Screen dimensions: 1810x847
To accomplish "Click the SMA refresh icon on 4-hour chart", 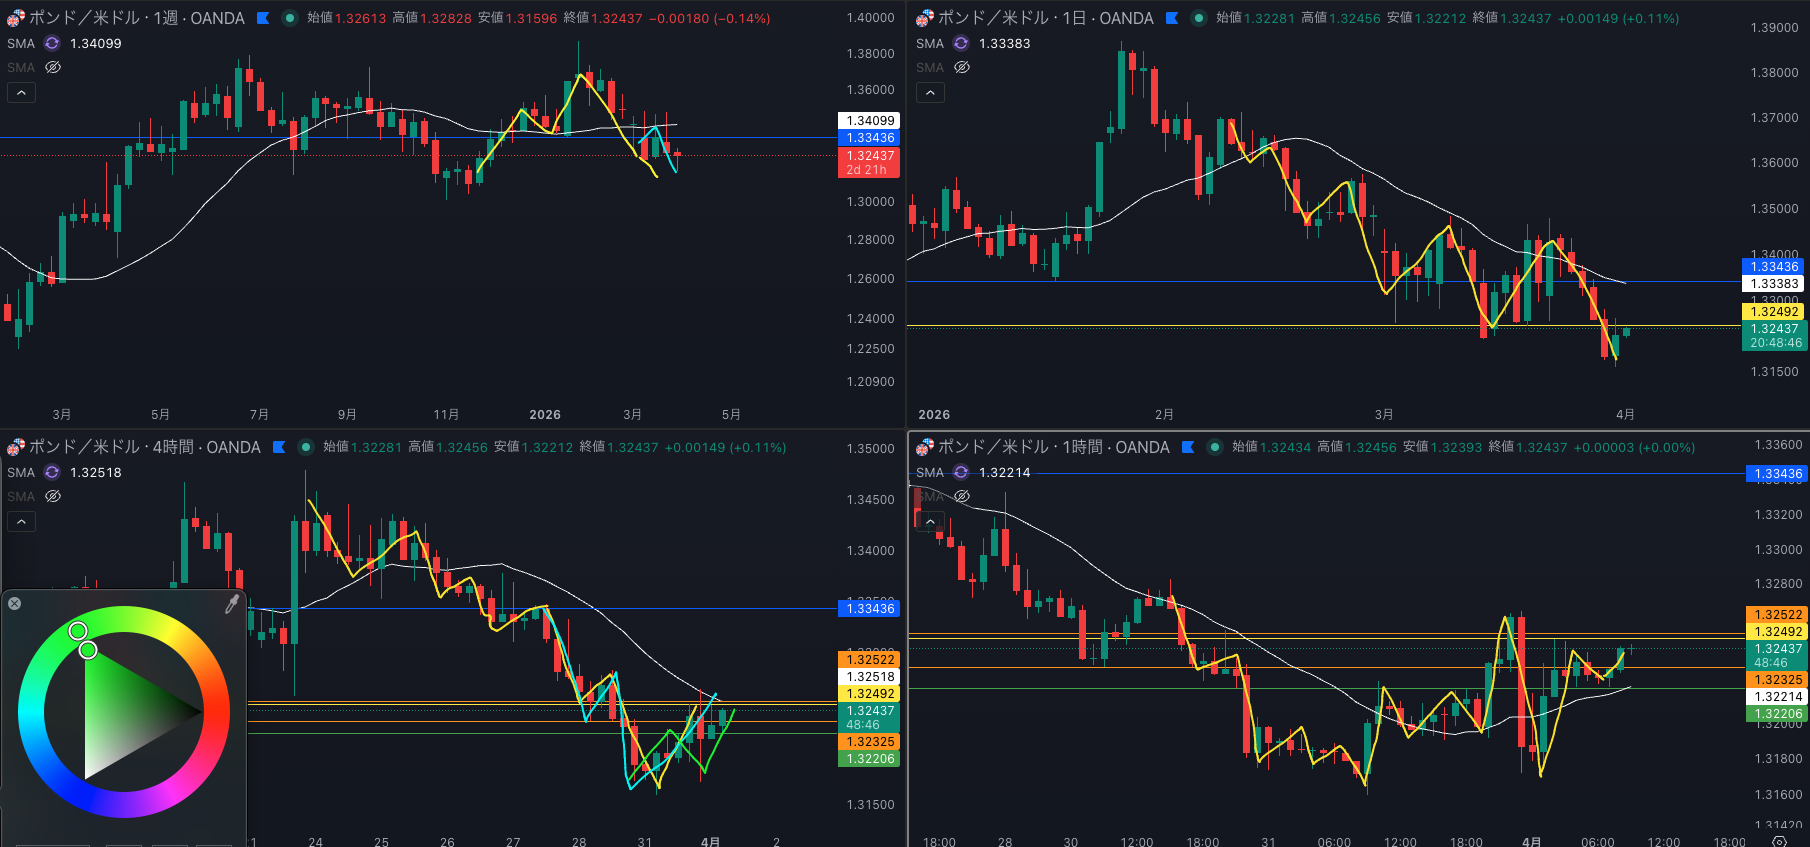I will pyautogui.click(x=52, y=472).
